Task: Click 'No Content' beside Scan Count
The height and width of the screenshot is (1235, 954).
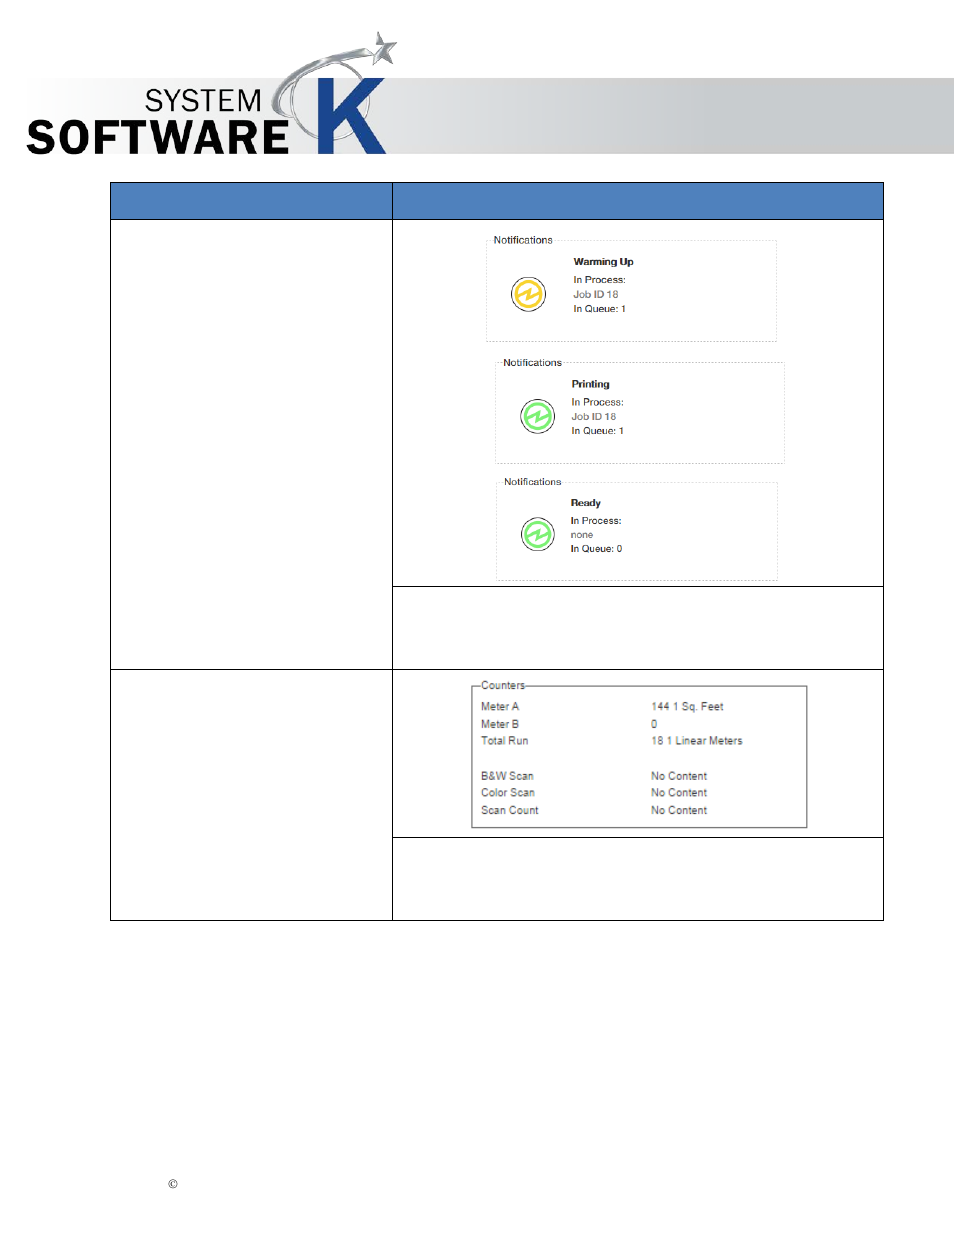Action: tap(679, 811)
